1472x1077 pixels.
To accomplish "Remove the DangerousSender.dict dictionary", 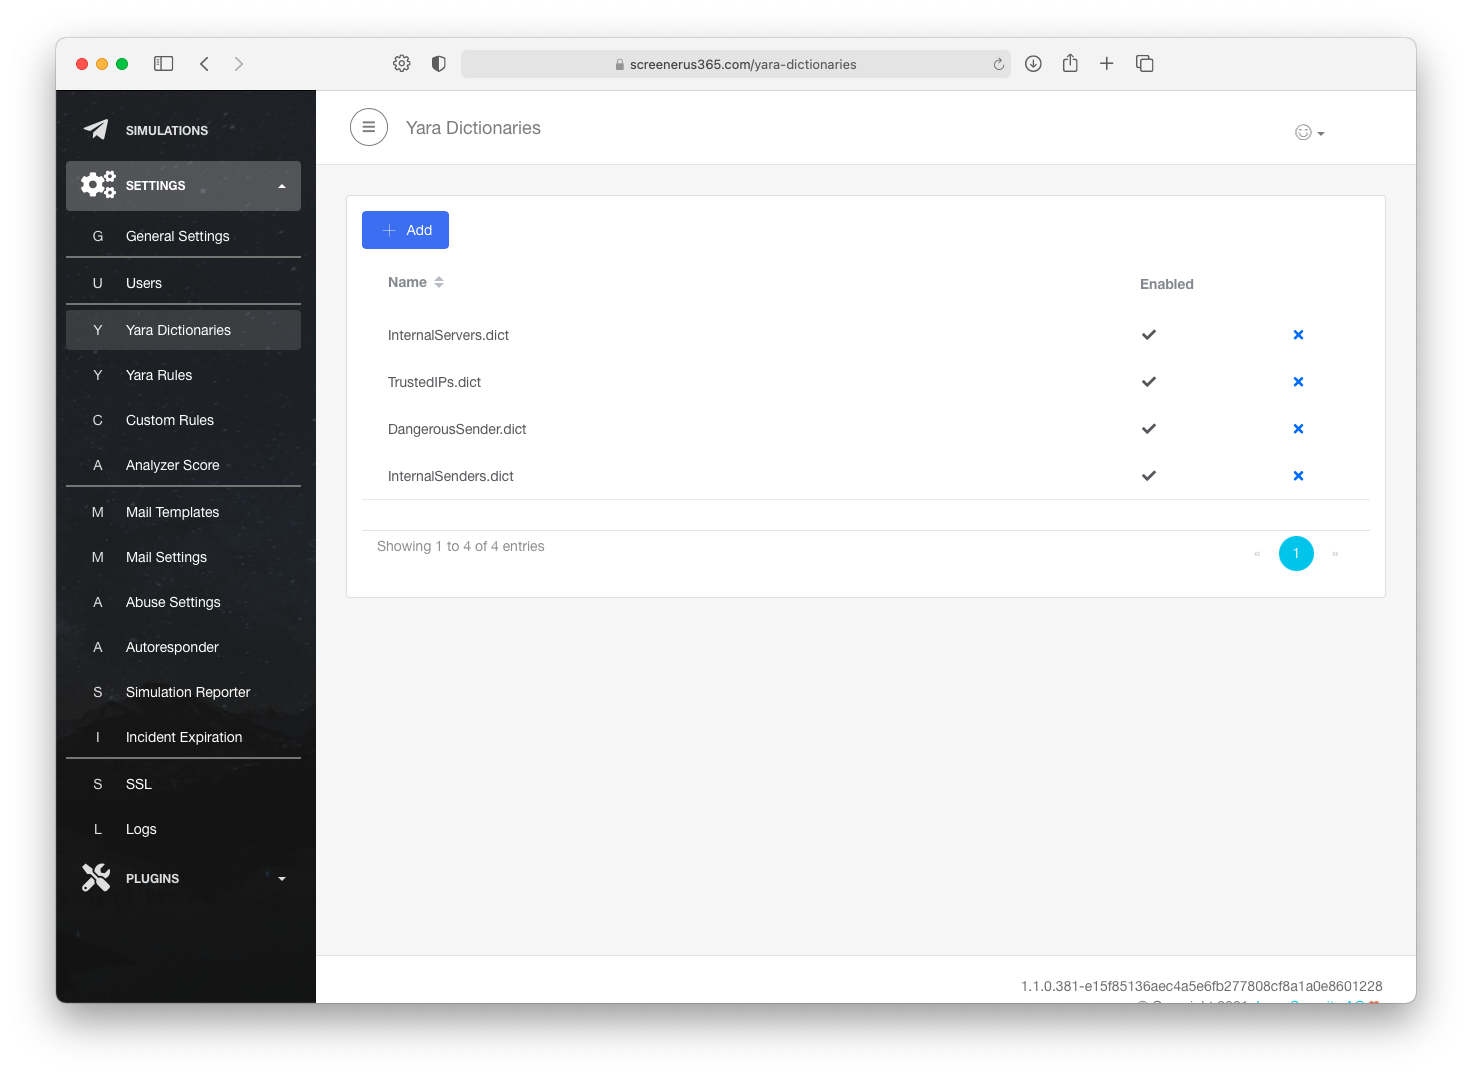I will pos(1298,429).
